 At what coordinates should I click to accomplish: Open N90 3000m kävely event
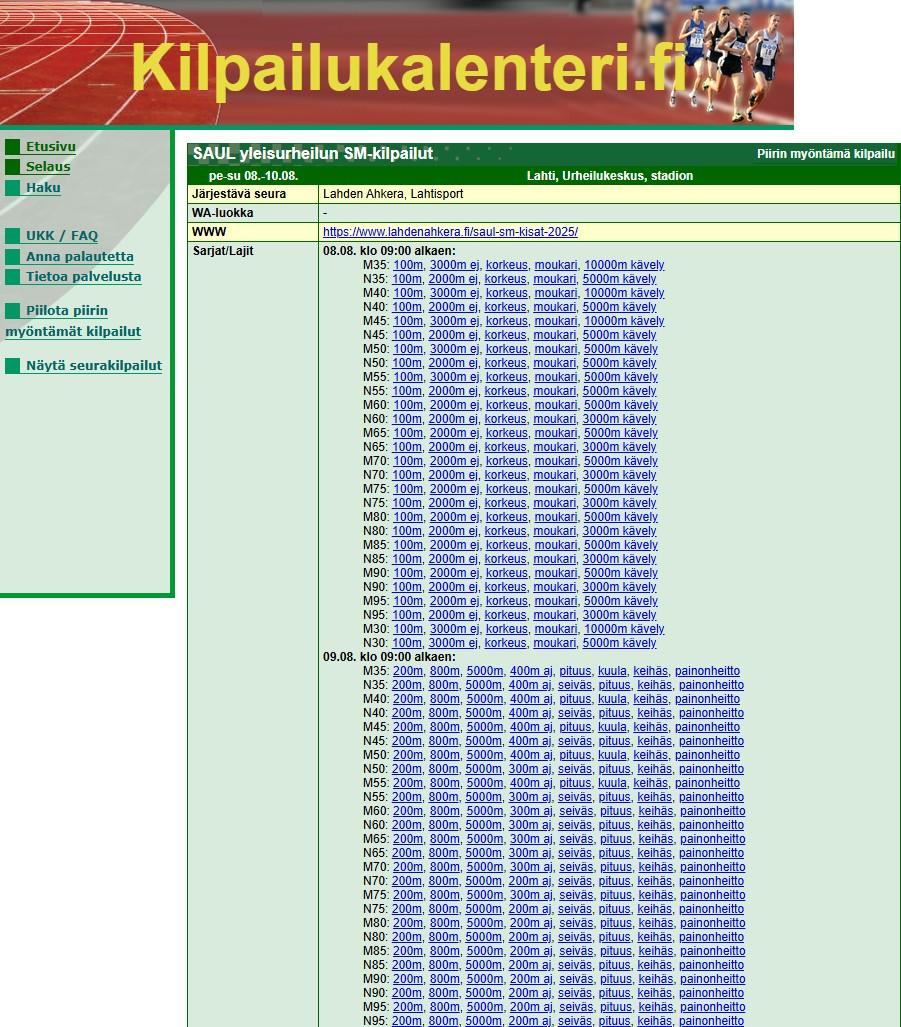click(x=619, y=587)
